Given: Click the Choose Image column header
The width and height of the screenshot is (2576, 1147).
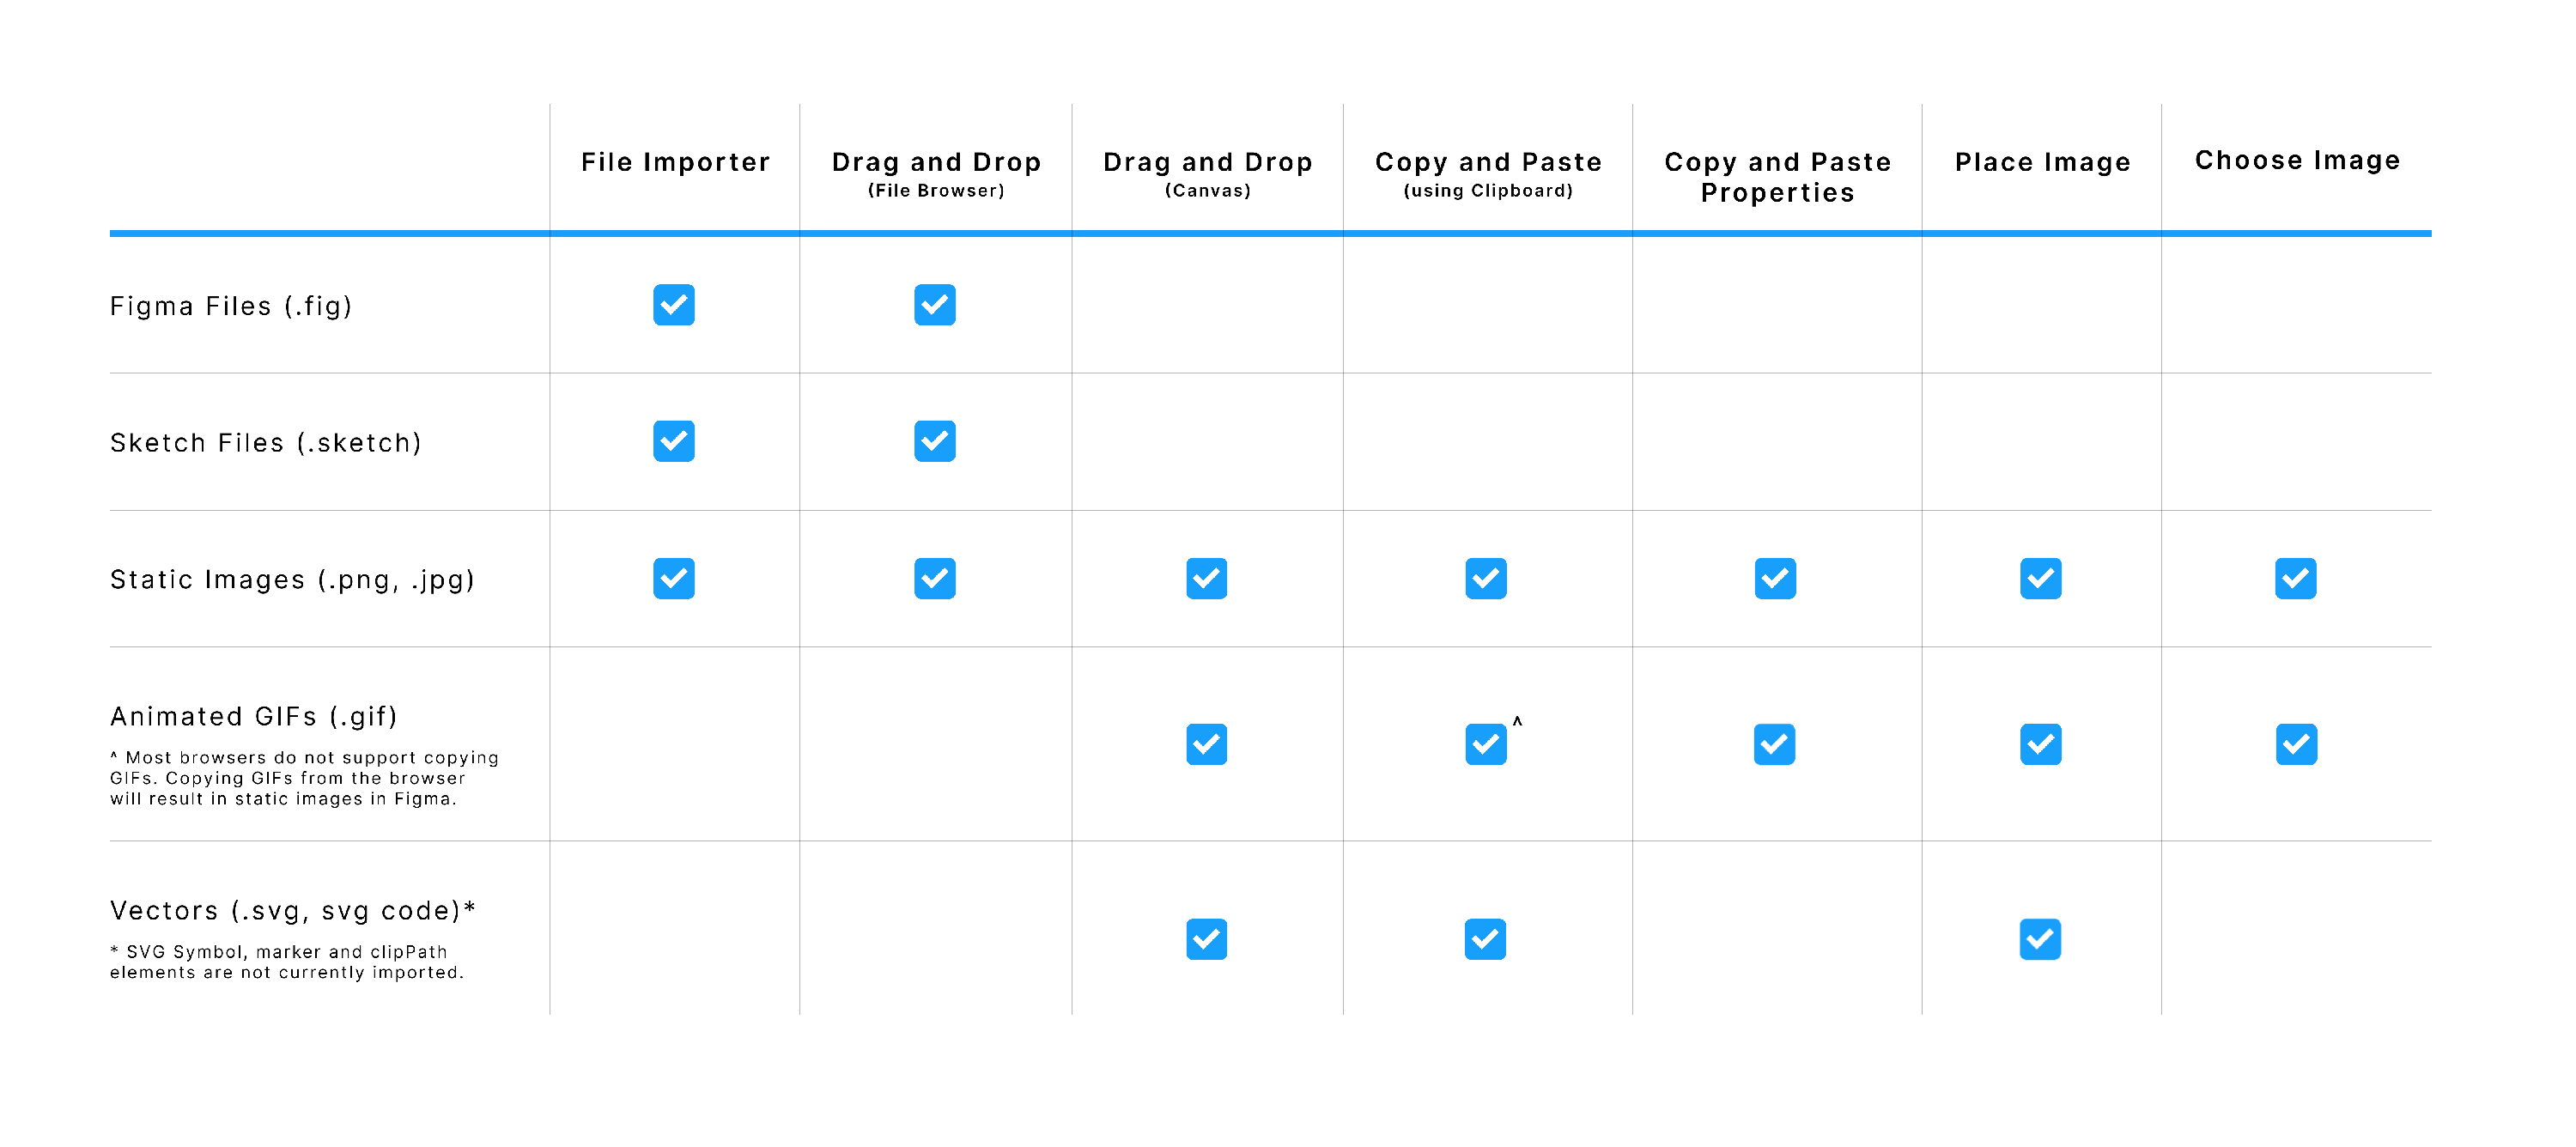Looking at the screenshot, I should 2298,160.
